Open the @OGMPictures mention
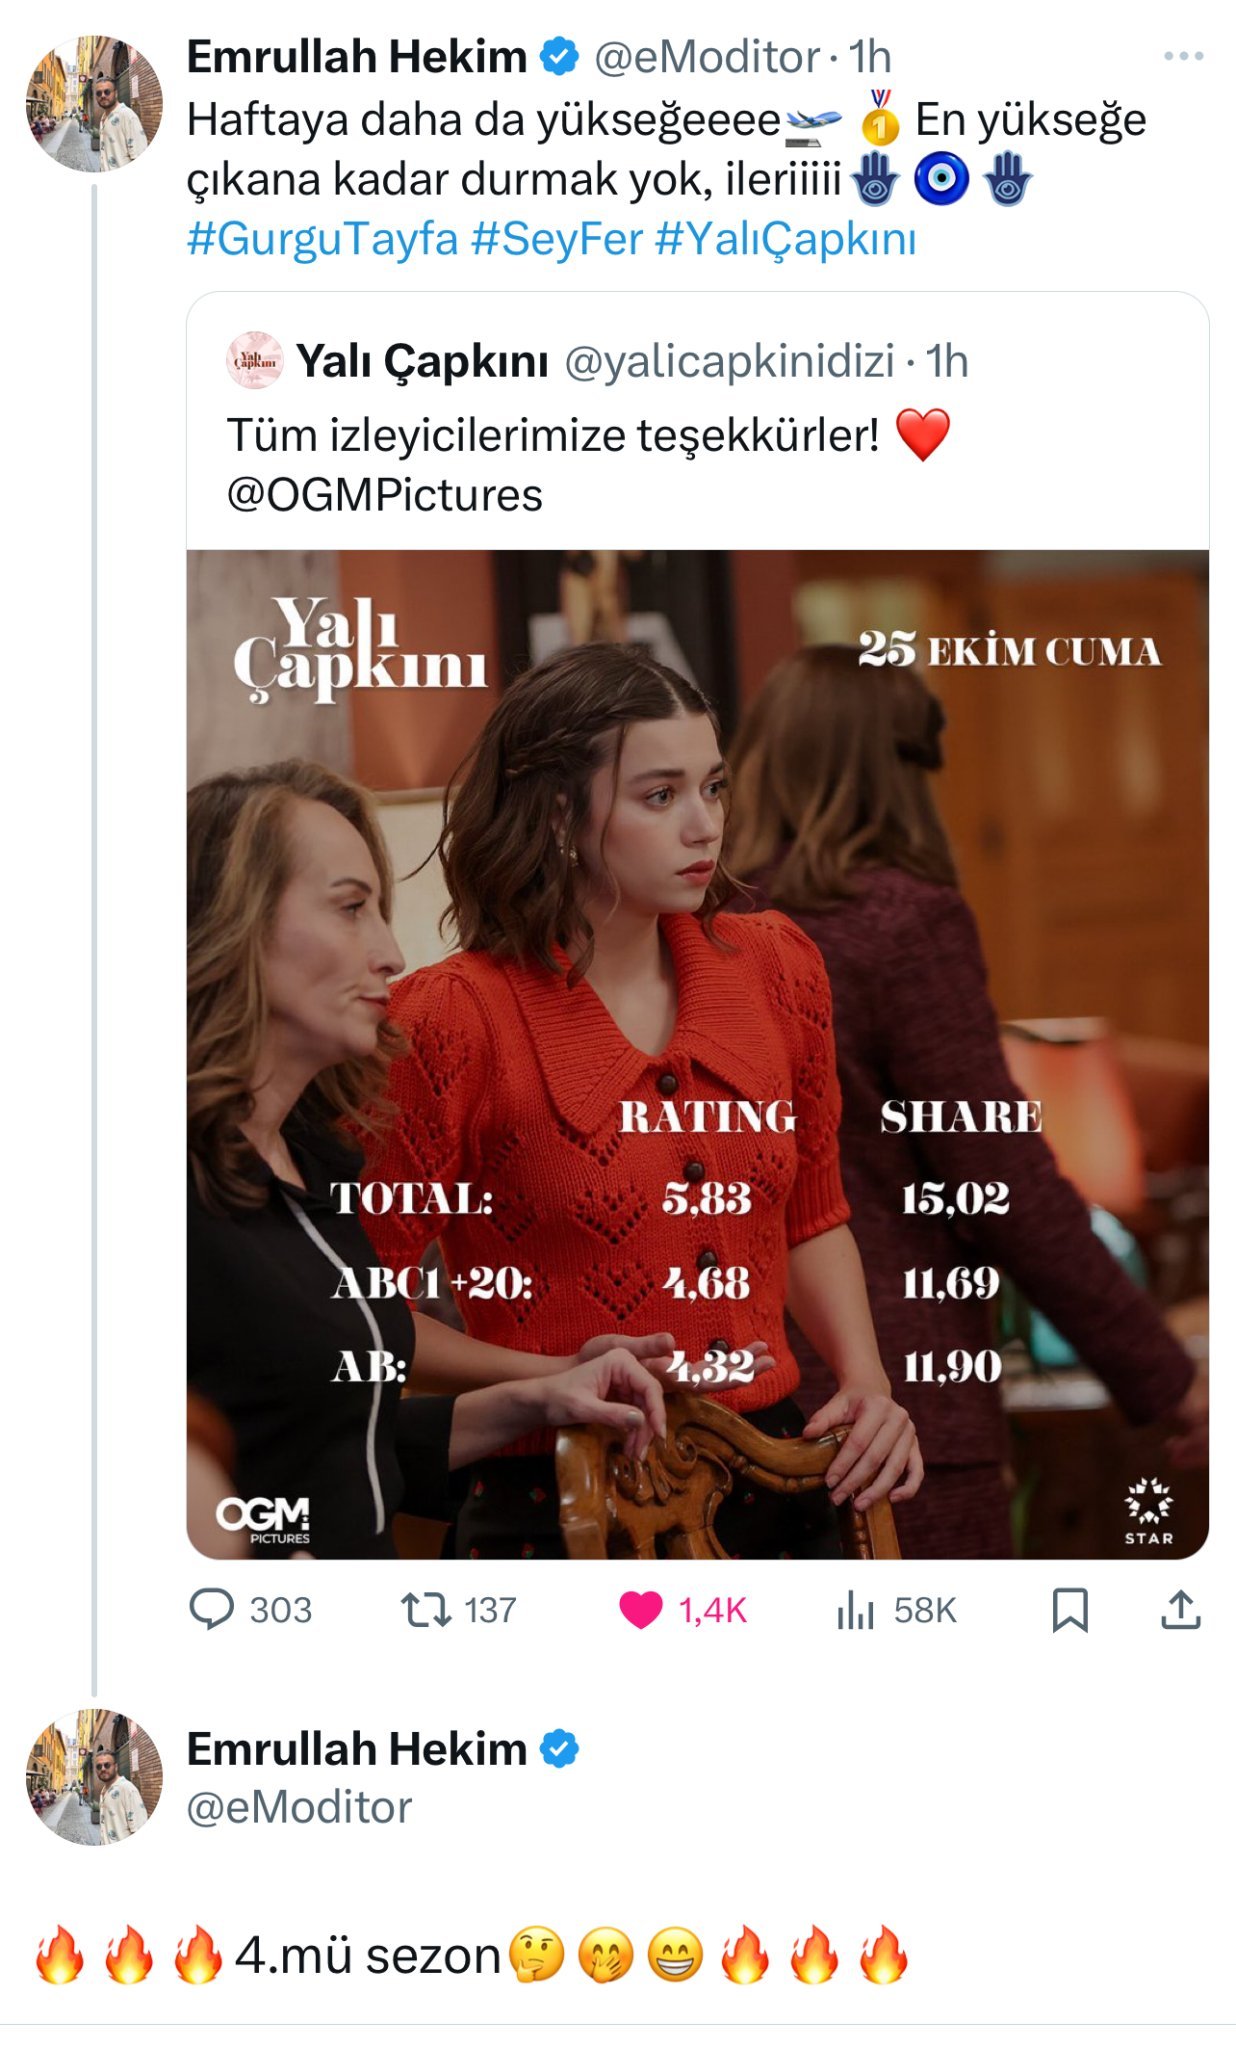This screenshot has height=2048, width=1236. [x=384, y=495]
